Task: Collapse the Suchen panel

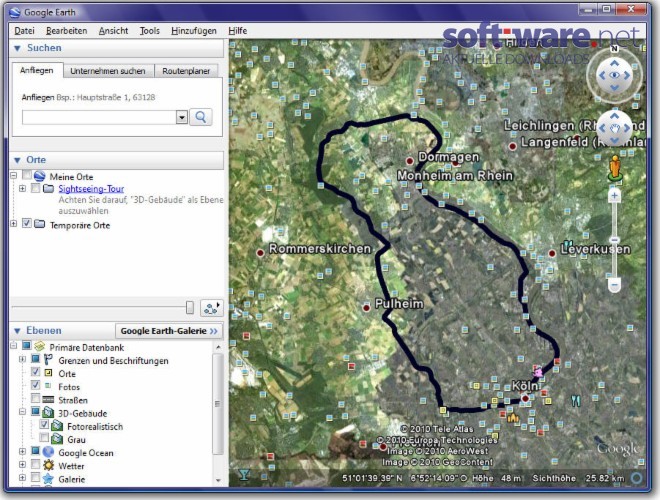Action: coord(17,48)
